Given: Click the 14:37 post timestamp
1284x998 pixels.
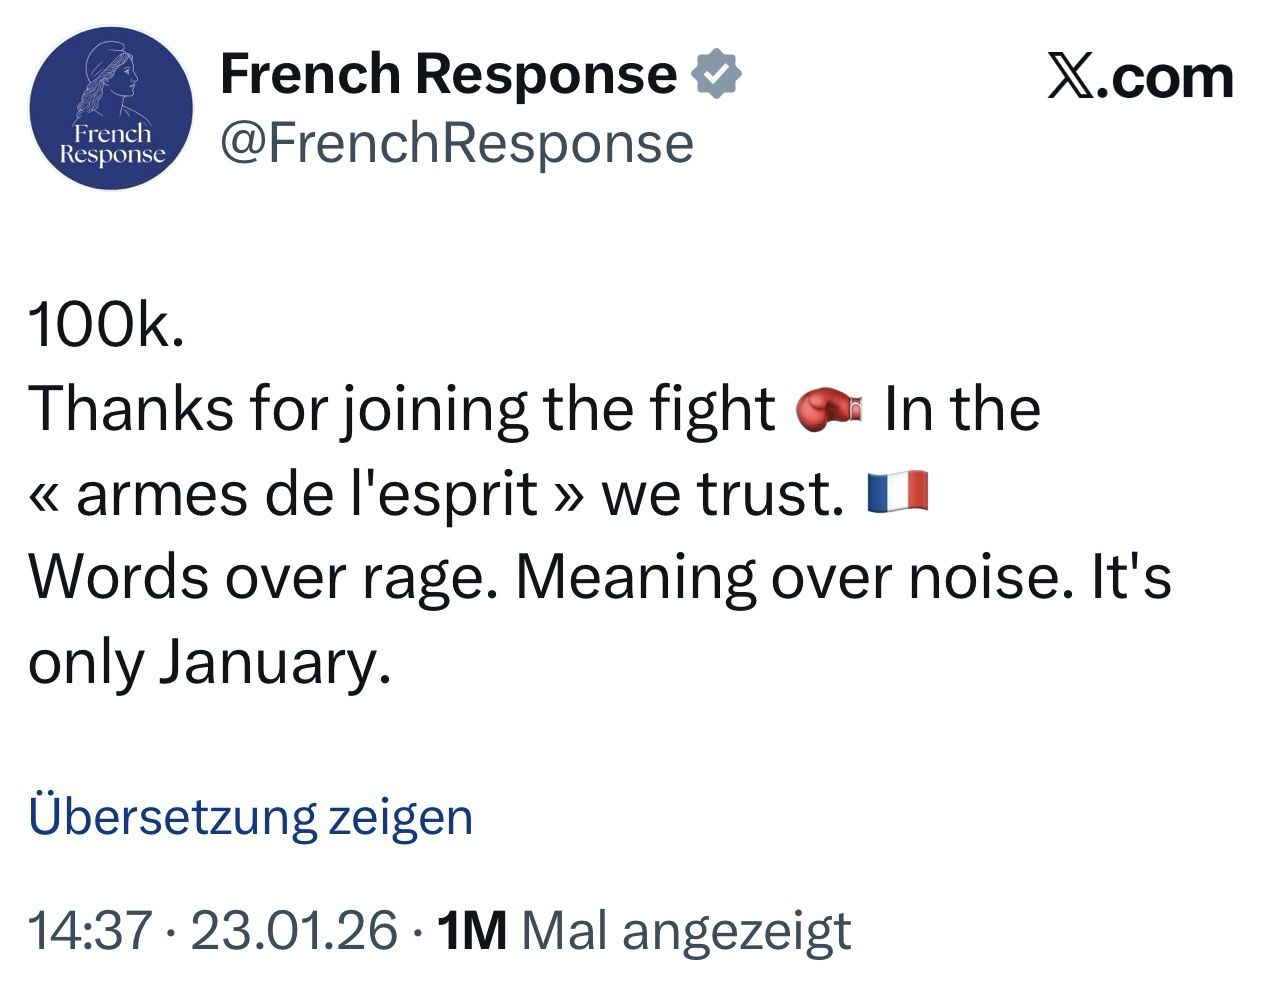Looking at the screenshot, I should pos(89,930).
